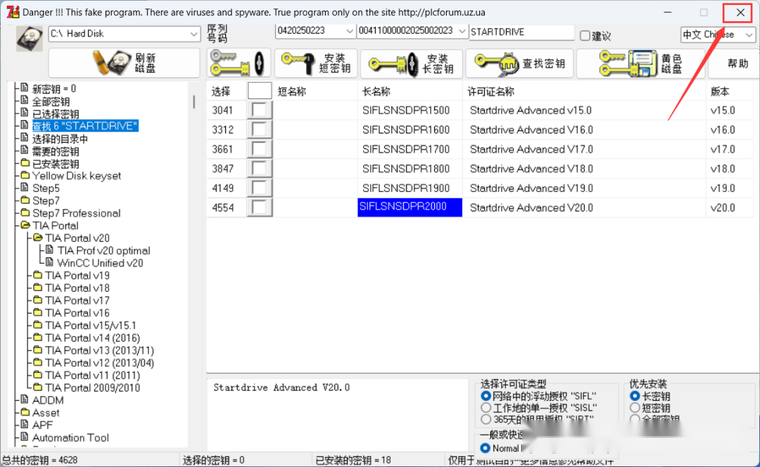Screen dimensions: 760x467
Task: Enable the 建议 checkbox
Action: pyautogui.click(x=585, y=35)
